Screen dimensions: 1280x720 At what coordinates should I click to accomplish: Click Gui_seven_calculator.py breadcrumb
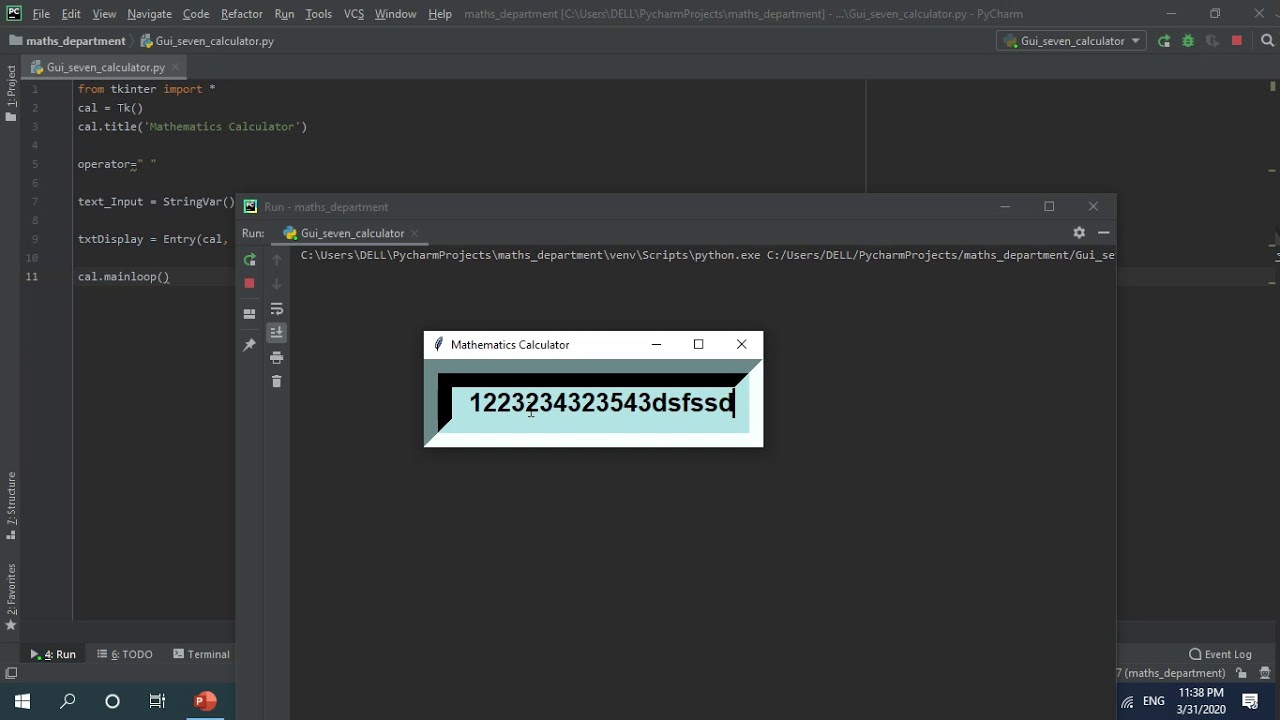coord(207,41)
